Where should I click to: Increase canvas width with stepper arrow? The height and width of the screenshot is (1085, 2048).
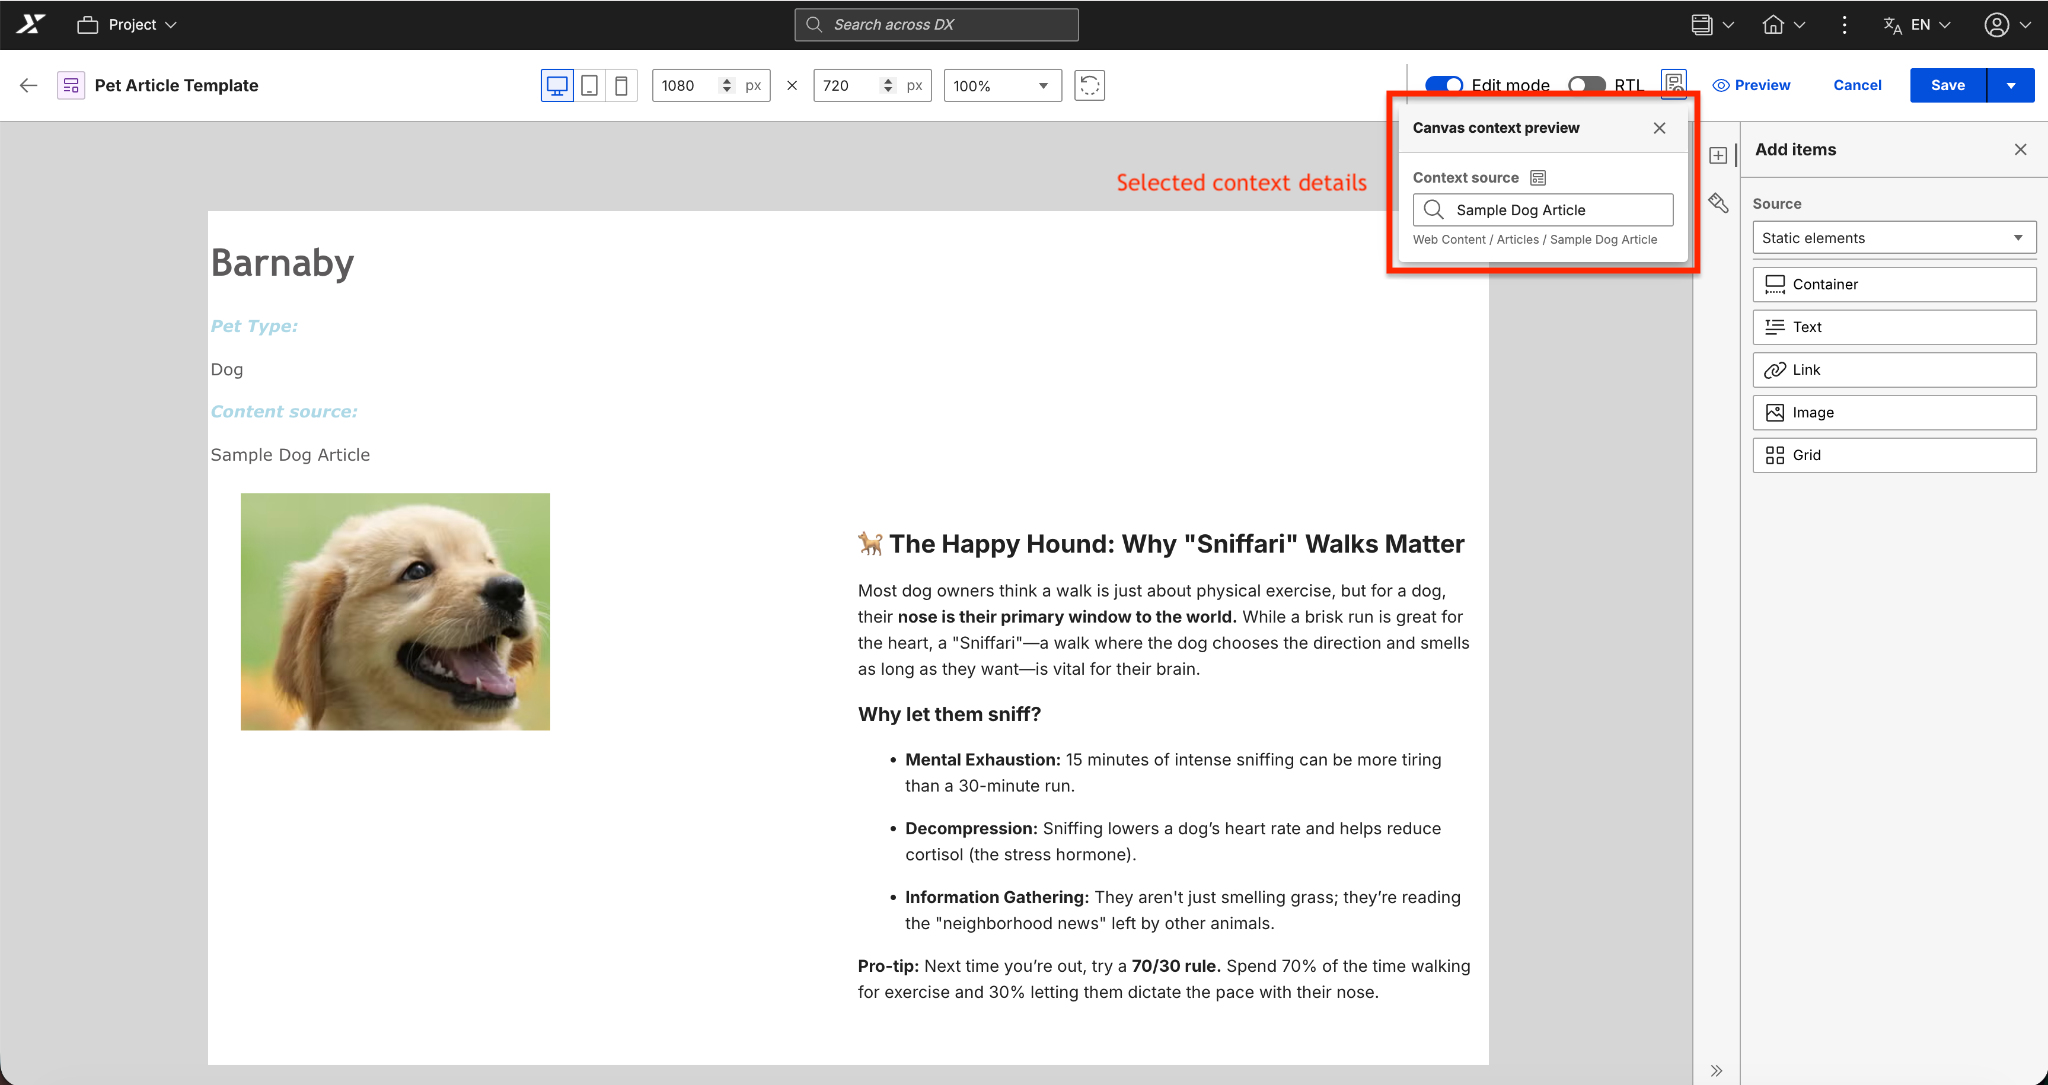727,81
